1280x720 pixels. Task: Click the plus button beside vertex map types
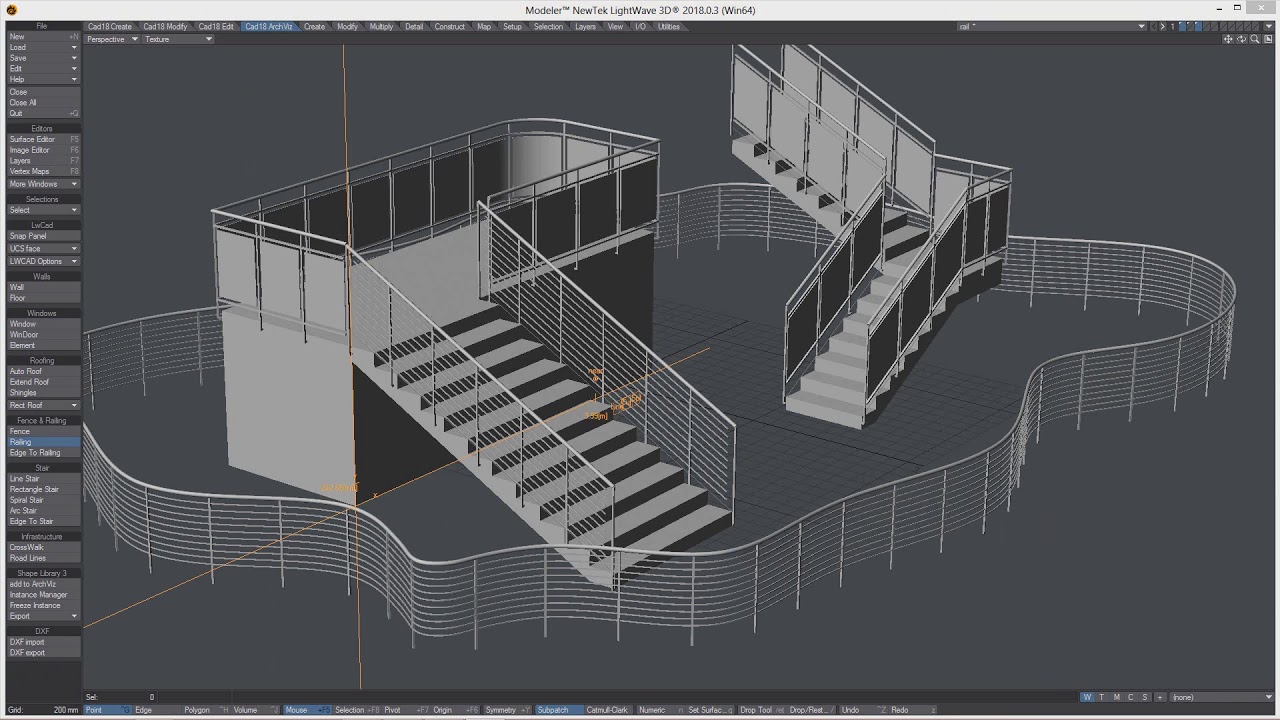pyautogui.click(x=1160, y=697)
